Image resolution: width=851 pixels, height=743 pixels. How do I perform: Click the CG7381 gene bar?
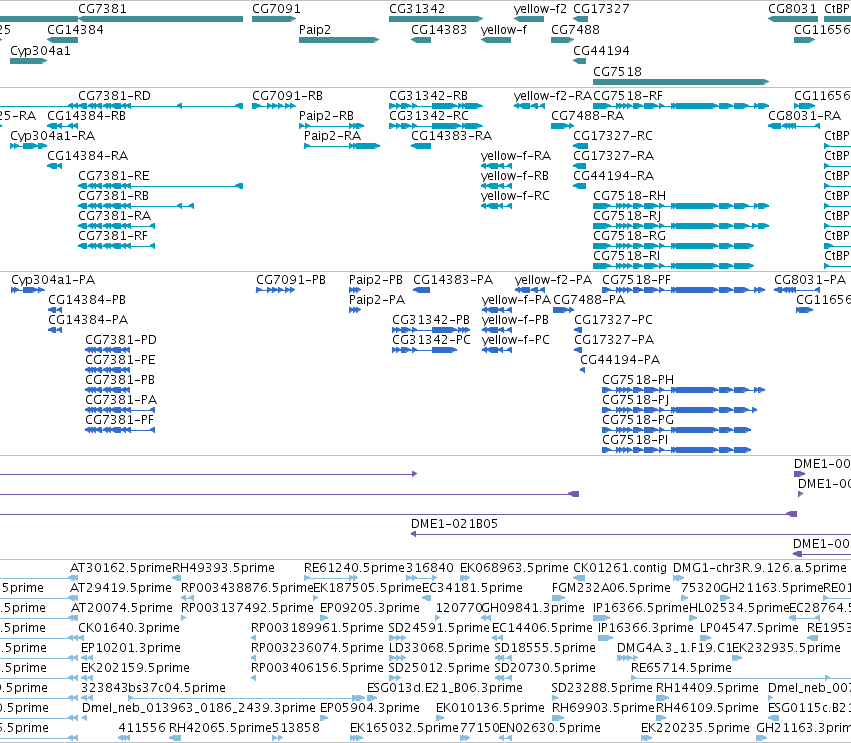coord(161,19)
